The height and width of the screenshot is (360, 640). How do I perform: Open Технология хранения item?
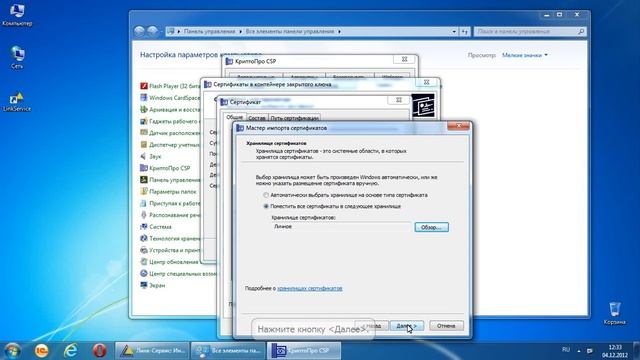pos(171,238)
